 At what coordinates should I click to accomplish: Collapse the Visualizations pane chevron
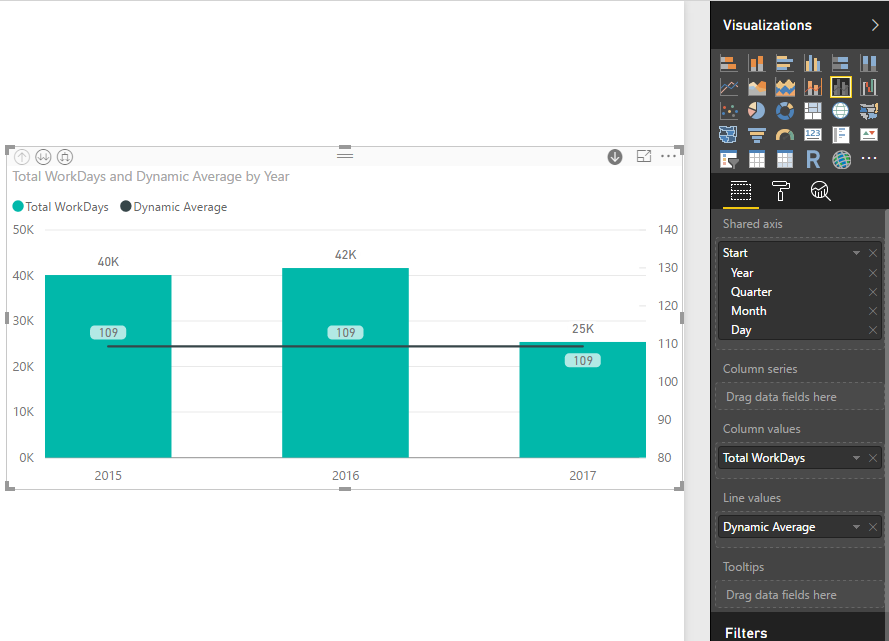tap(875, 25)
